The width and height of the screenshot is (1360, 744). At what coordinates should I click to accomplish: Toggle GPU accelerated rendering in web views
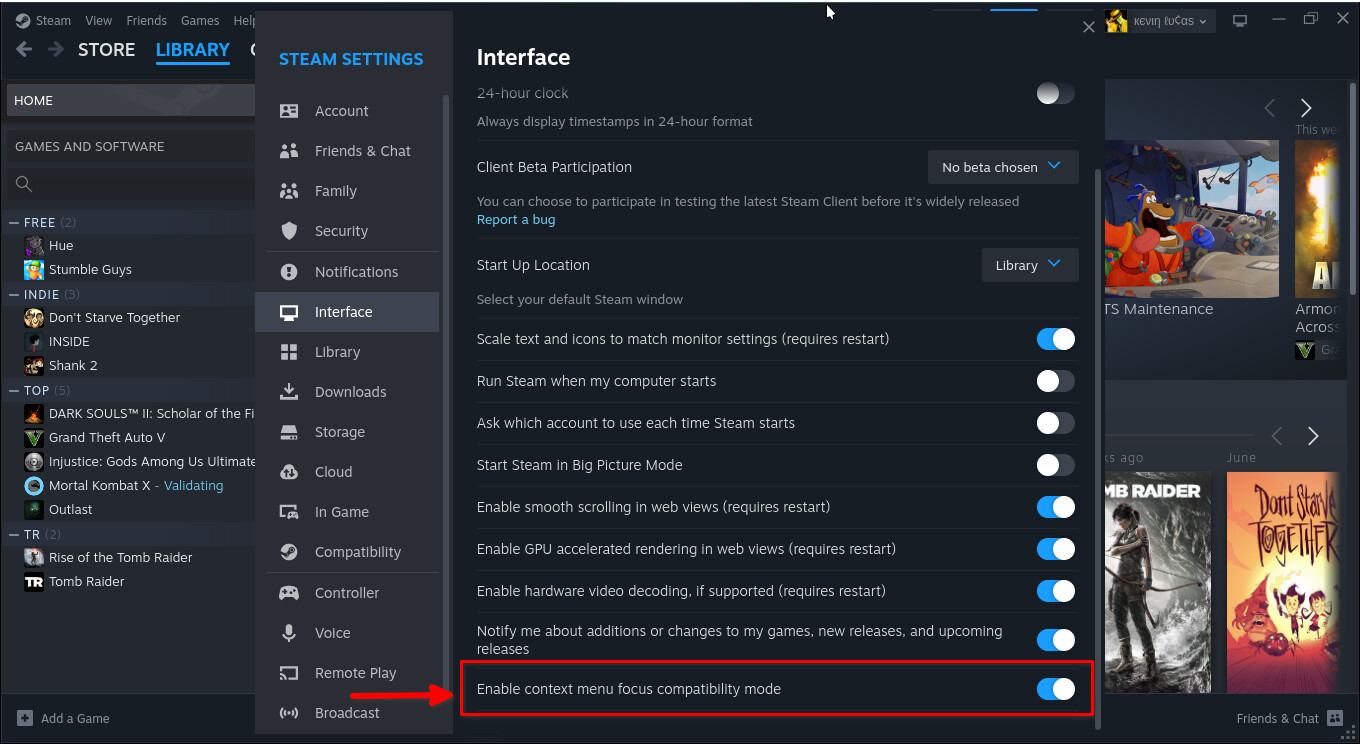1055,549
